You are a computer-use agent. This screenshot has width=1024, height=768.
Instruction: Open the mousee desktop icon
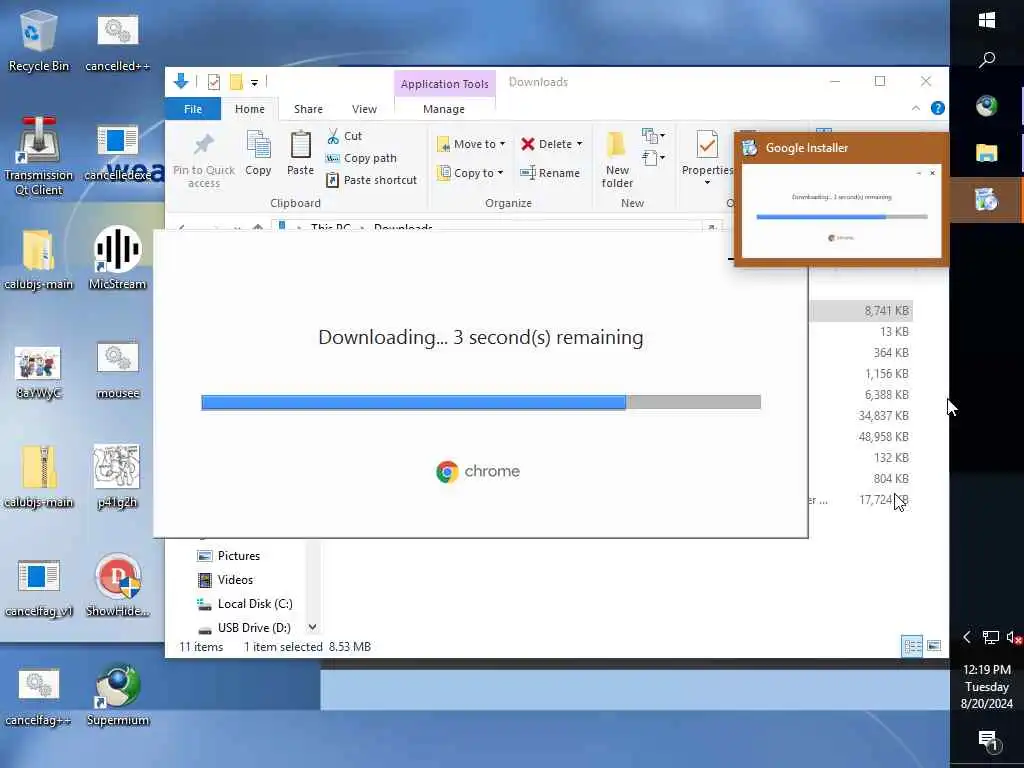coord(118,370)
